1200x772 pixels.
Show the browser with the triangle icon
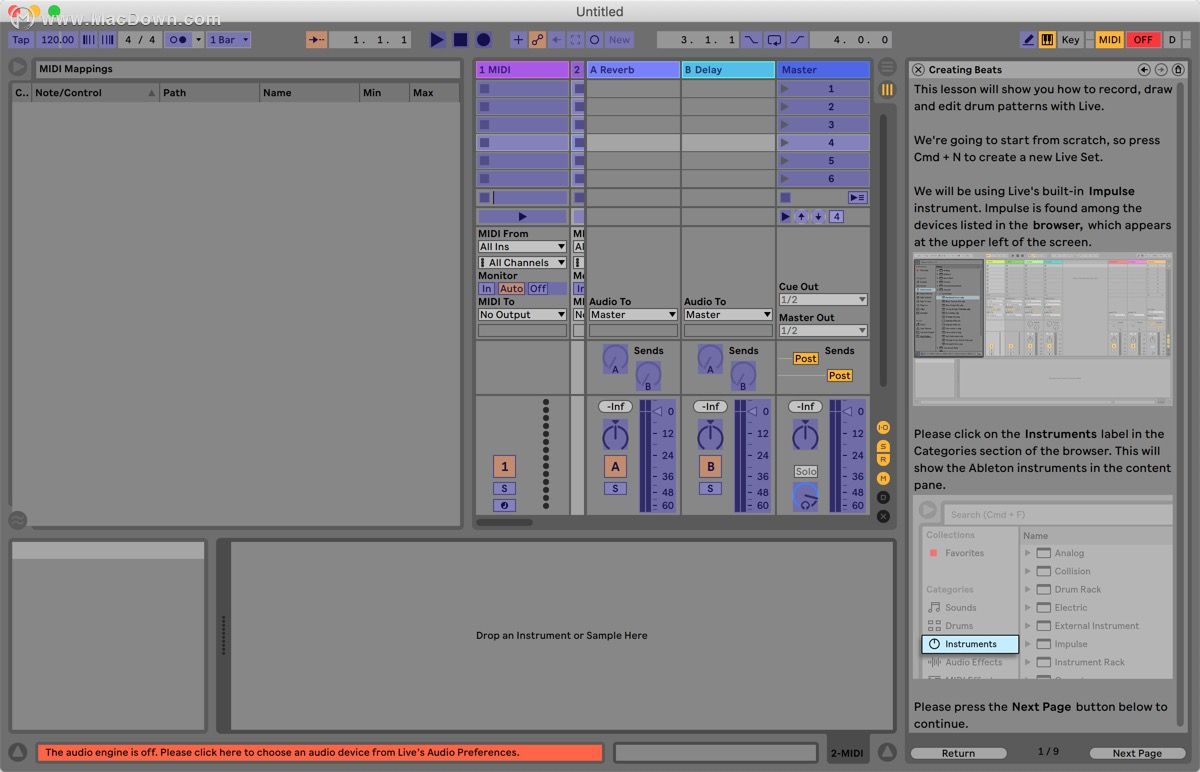(18, 67)
